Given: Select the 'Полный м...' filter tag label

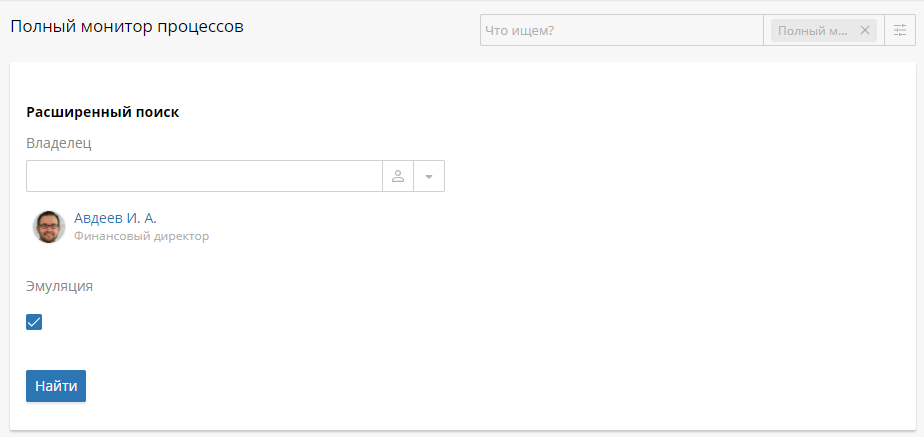Looking at the screenshot, I should [x=813, y=31].
